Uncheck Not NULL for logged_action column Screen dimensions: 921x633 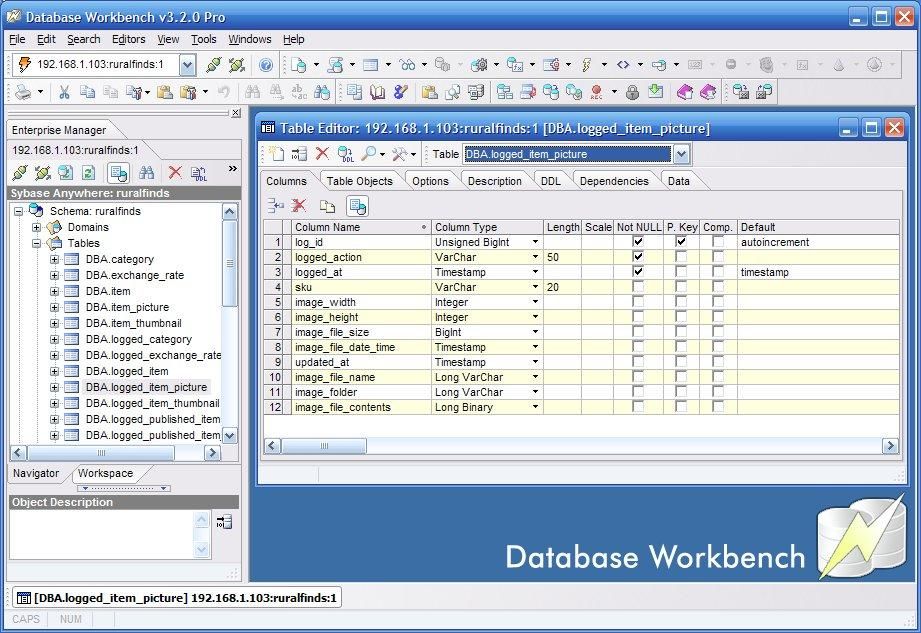pos(638,257)
